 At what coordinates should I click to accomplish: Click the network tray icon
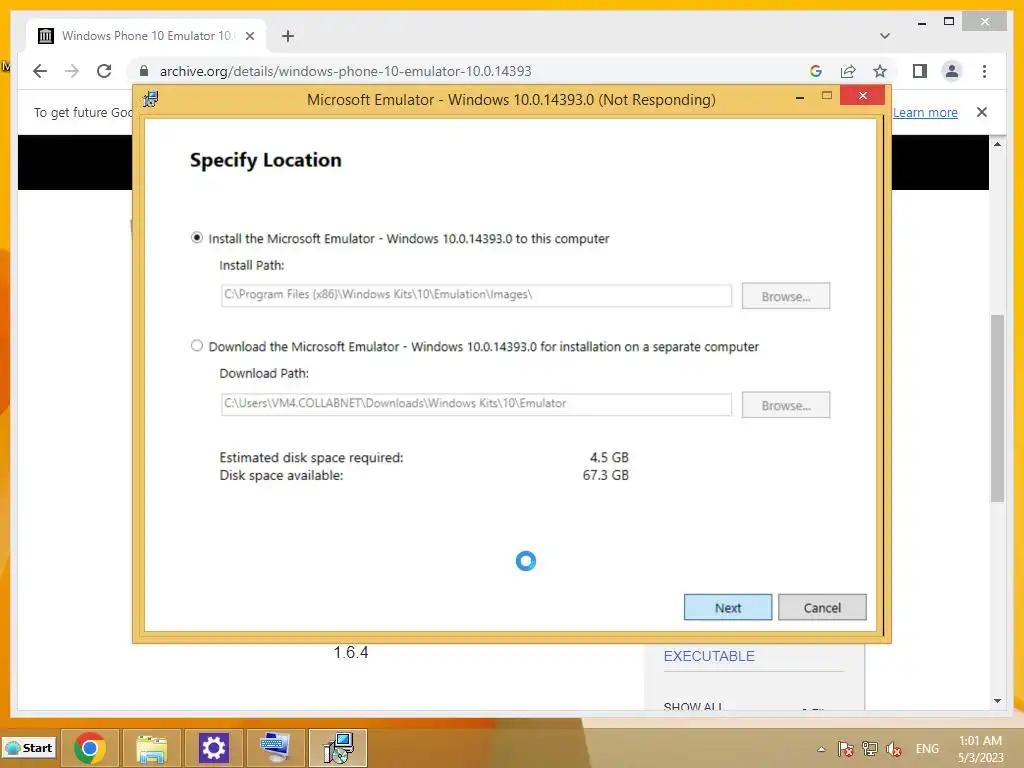pyautogui.click(x=870, y=749)
